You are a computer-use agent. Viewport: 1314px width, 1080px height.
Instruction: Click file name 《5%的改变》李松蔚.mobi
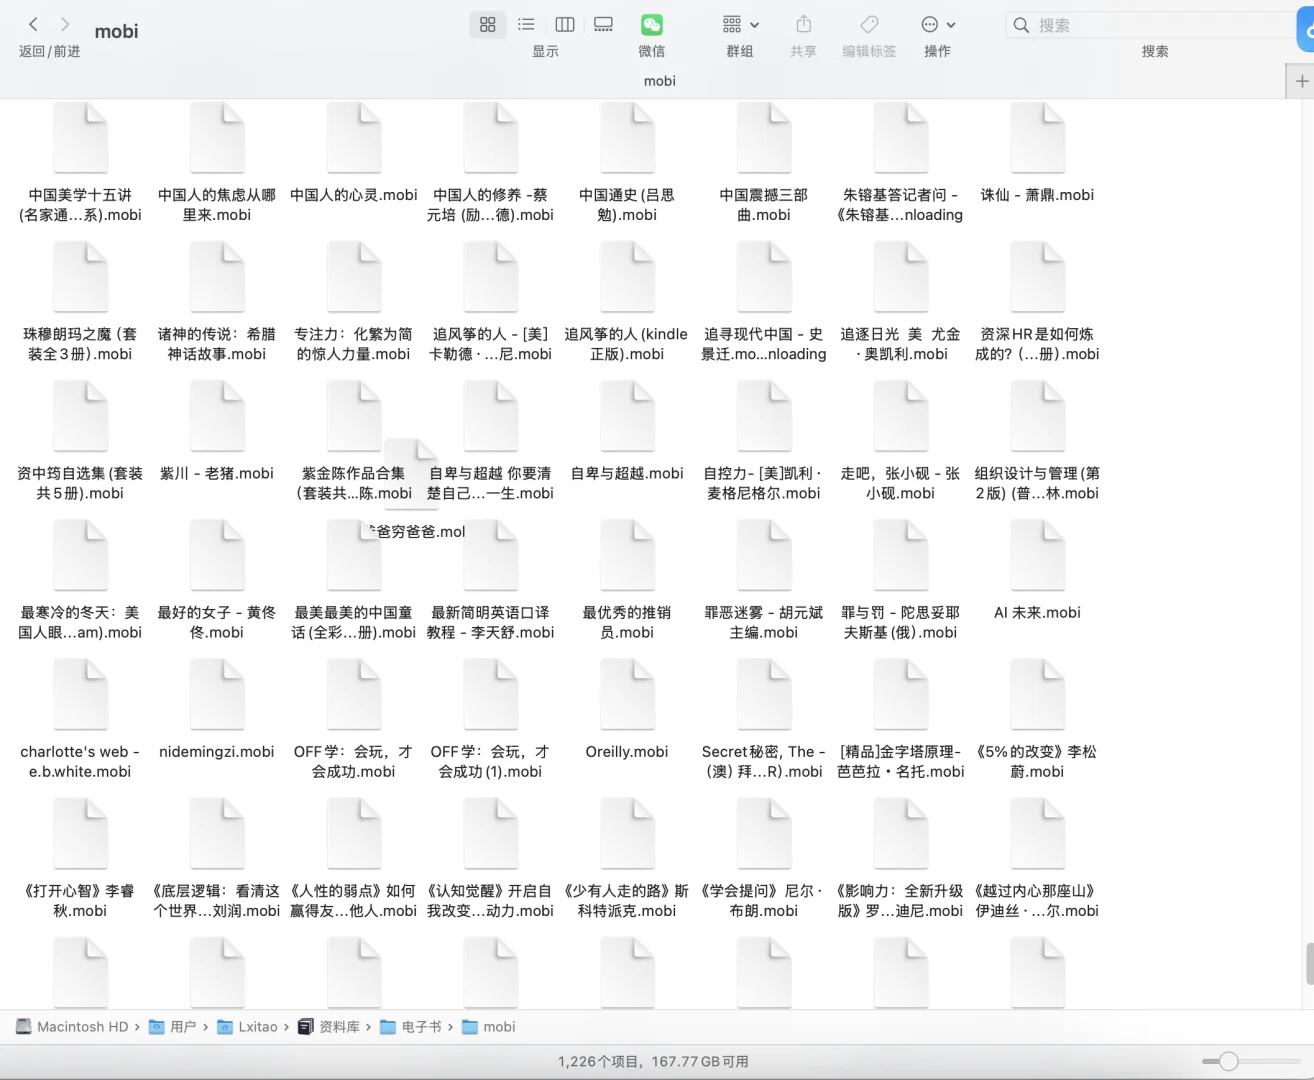tap(1037, 761)
